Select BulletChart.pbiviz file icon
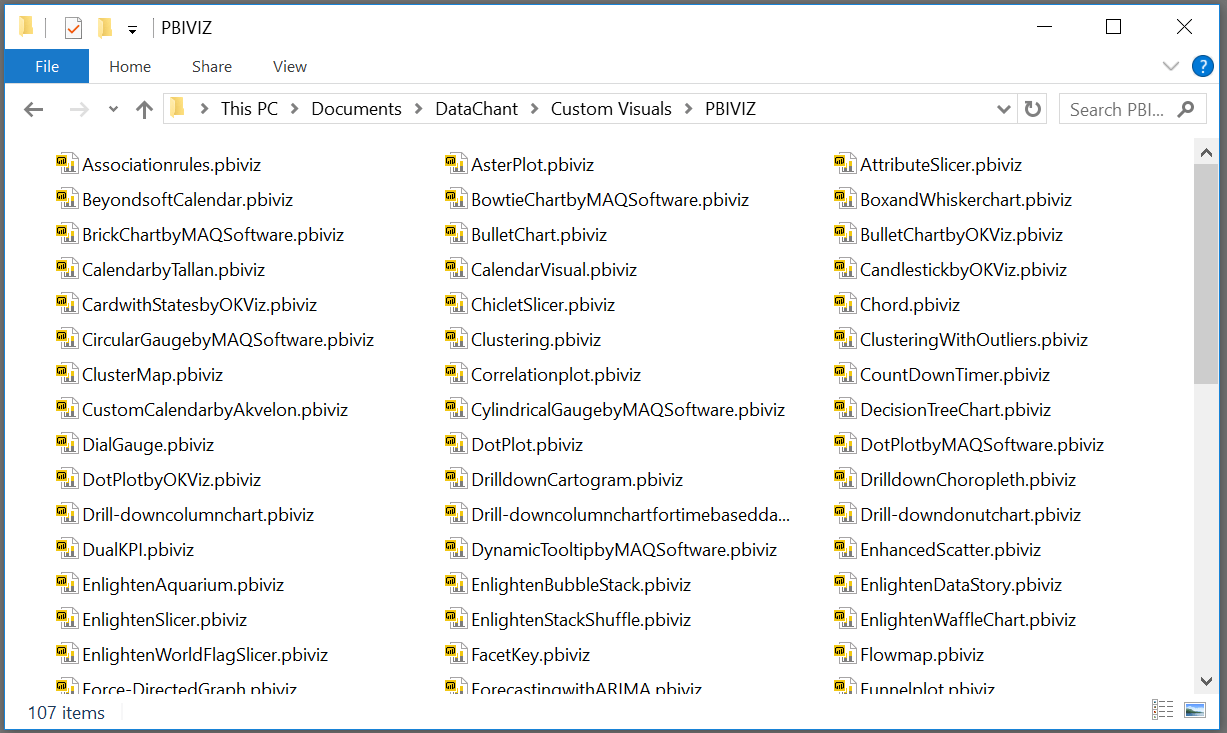1227x733 pixels. 456,234
